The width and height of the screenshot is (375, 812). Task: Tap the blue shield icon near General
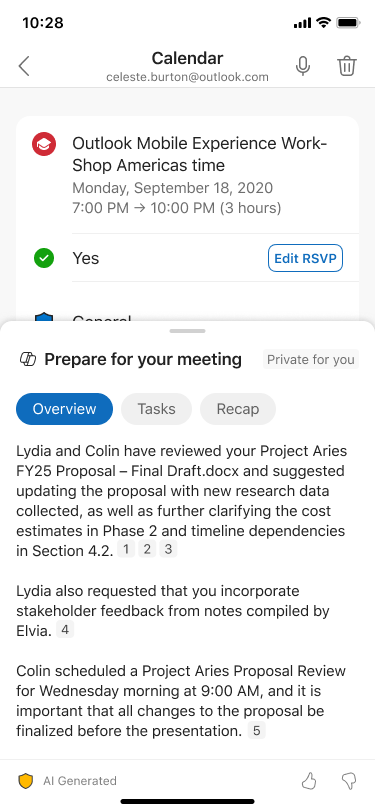[44, 316]
